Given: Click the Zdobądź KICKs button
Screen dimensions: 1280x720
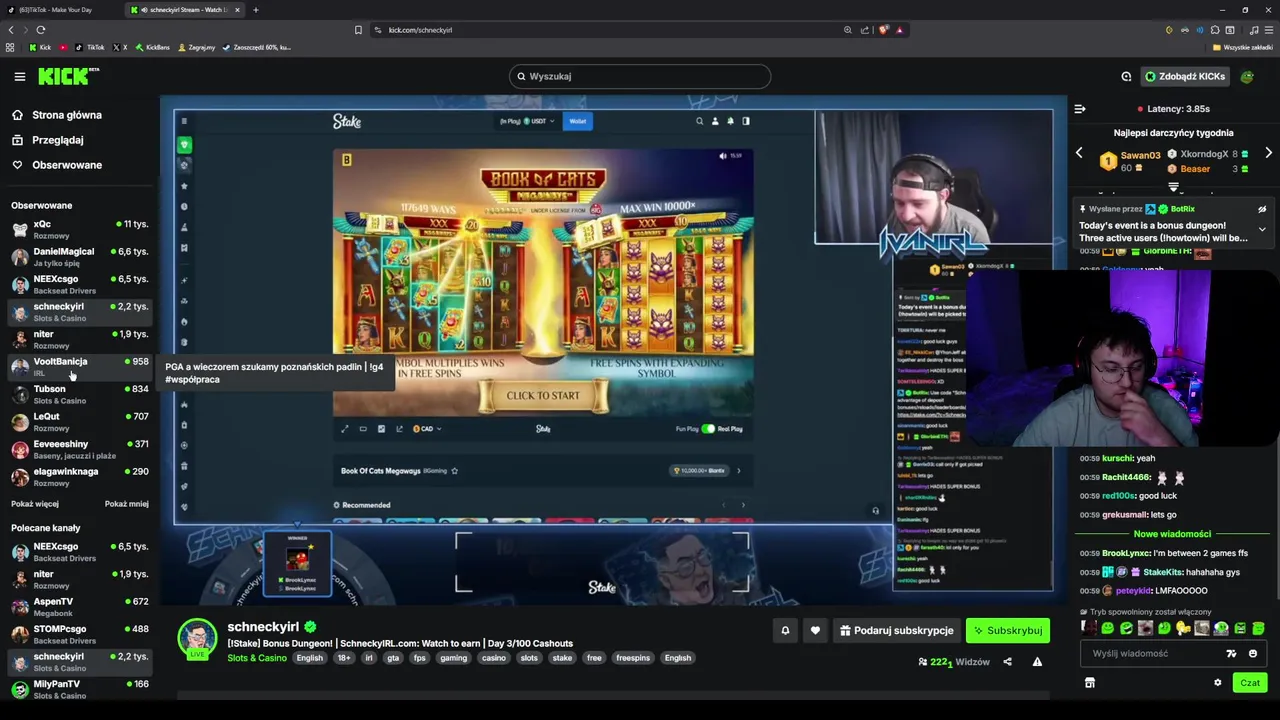Looking at the screenshot, I should pyautogui.click(x=1184, y=76).
